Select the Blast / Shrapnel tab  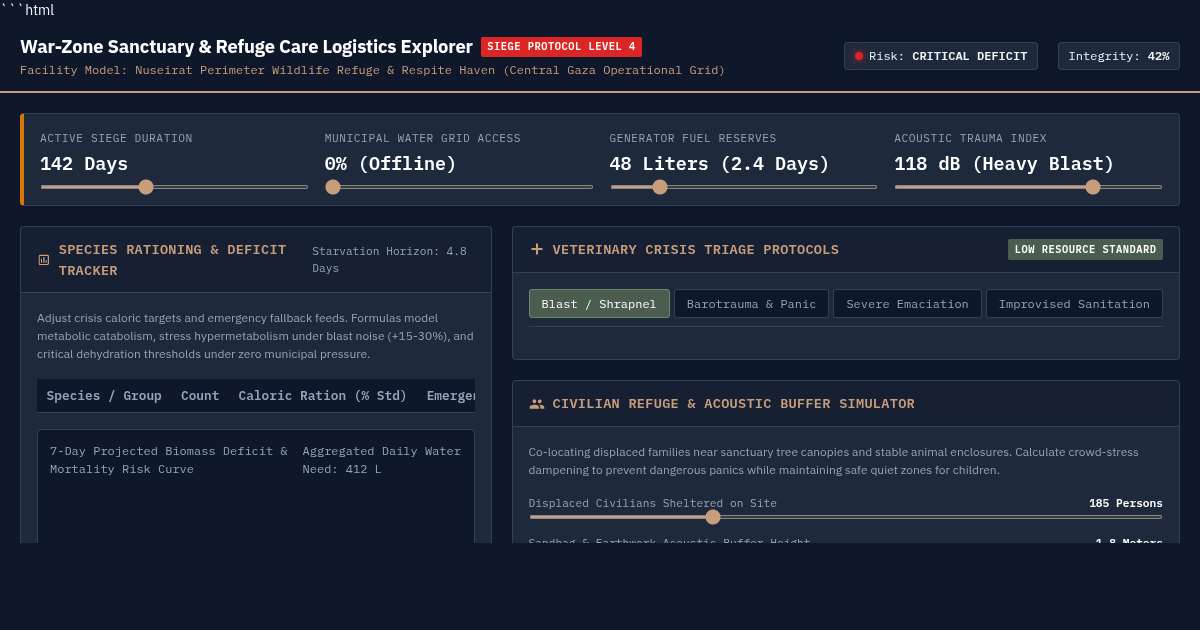(x=599, y=304)
